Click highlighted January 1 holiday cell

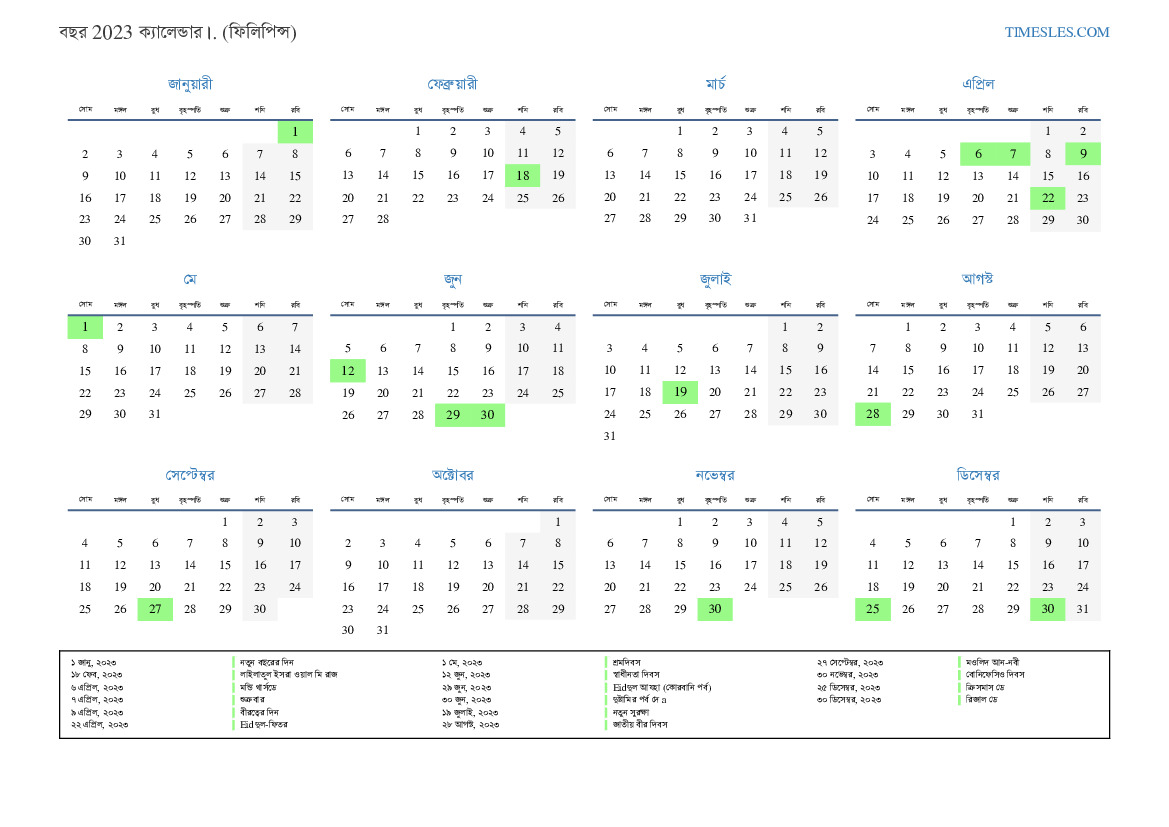tap(295, 132)
